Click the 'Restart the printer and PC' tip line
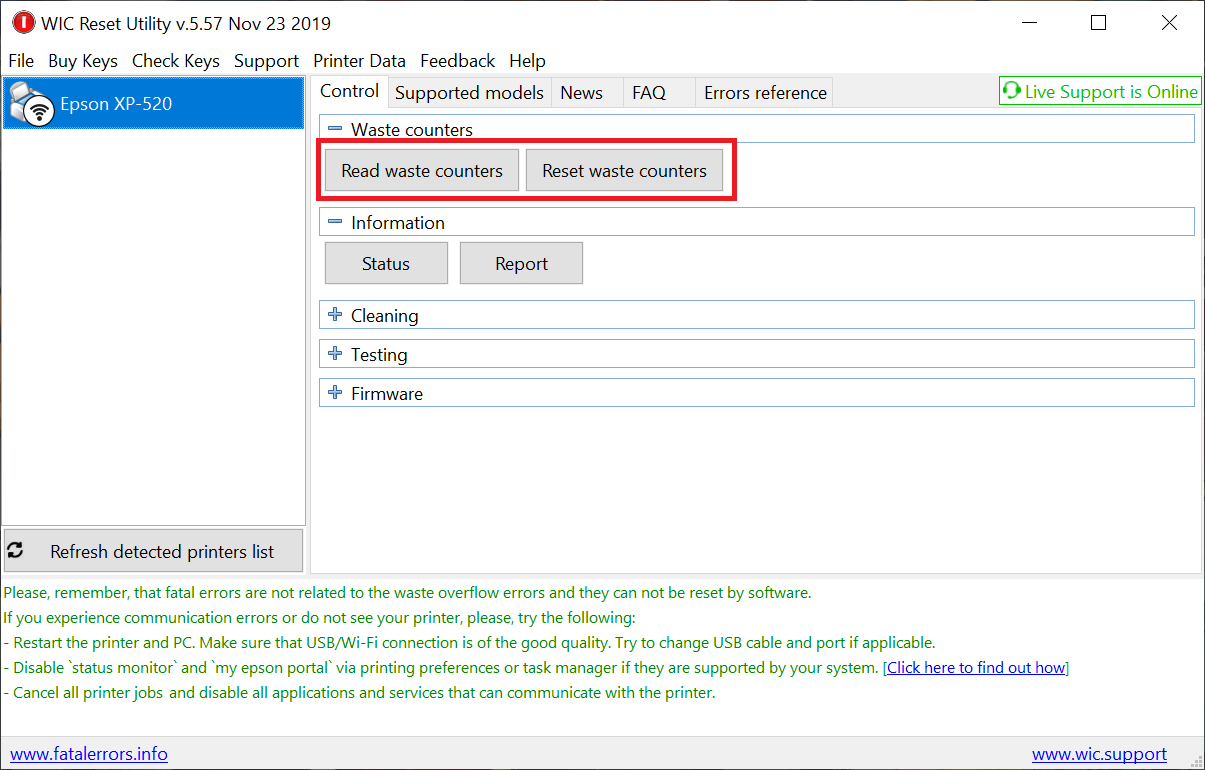 [x=469, y=642]
